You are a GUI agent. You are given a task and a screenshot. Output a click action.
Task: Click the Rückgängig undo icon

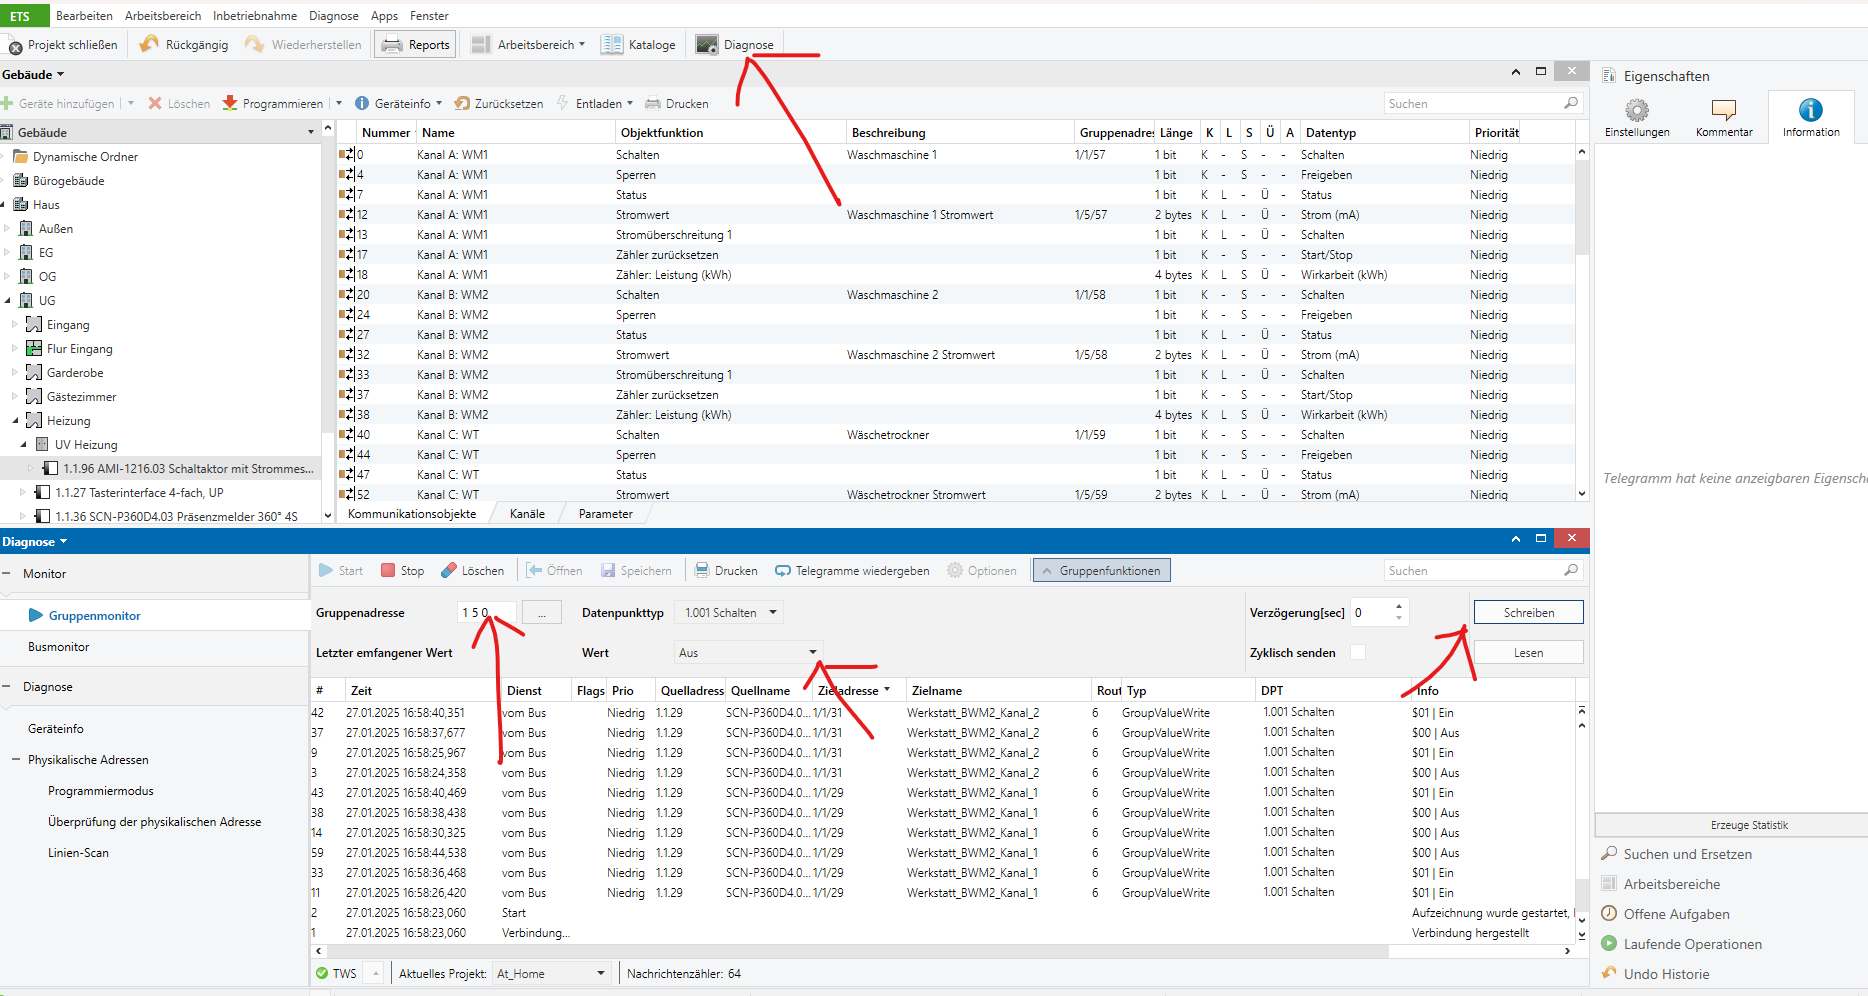pos(149,45)
